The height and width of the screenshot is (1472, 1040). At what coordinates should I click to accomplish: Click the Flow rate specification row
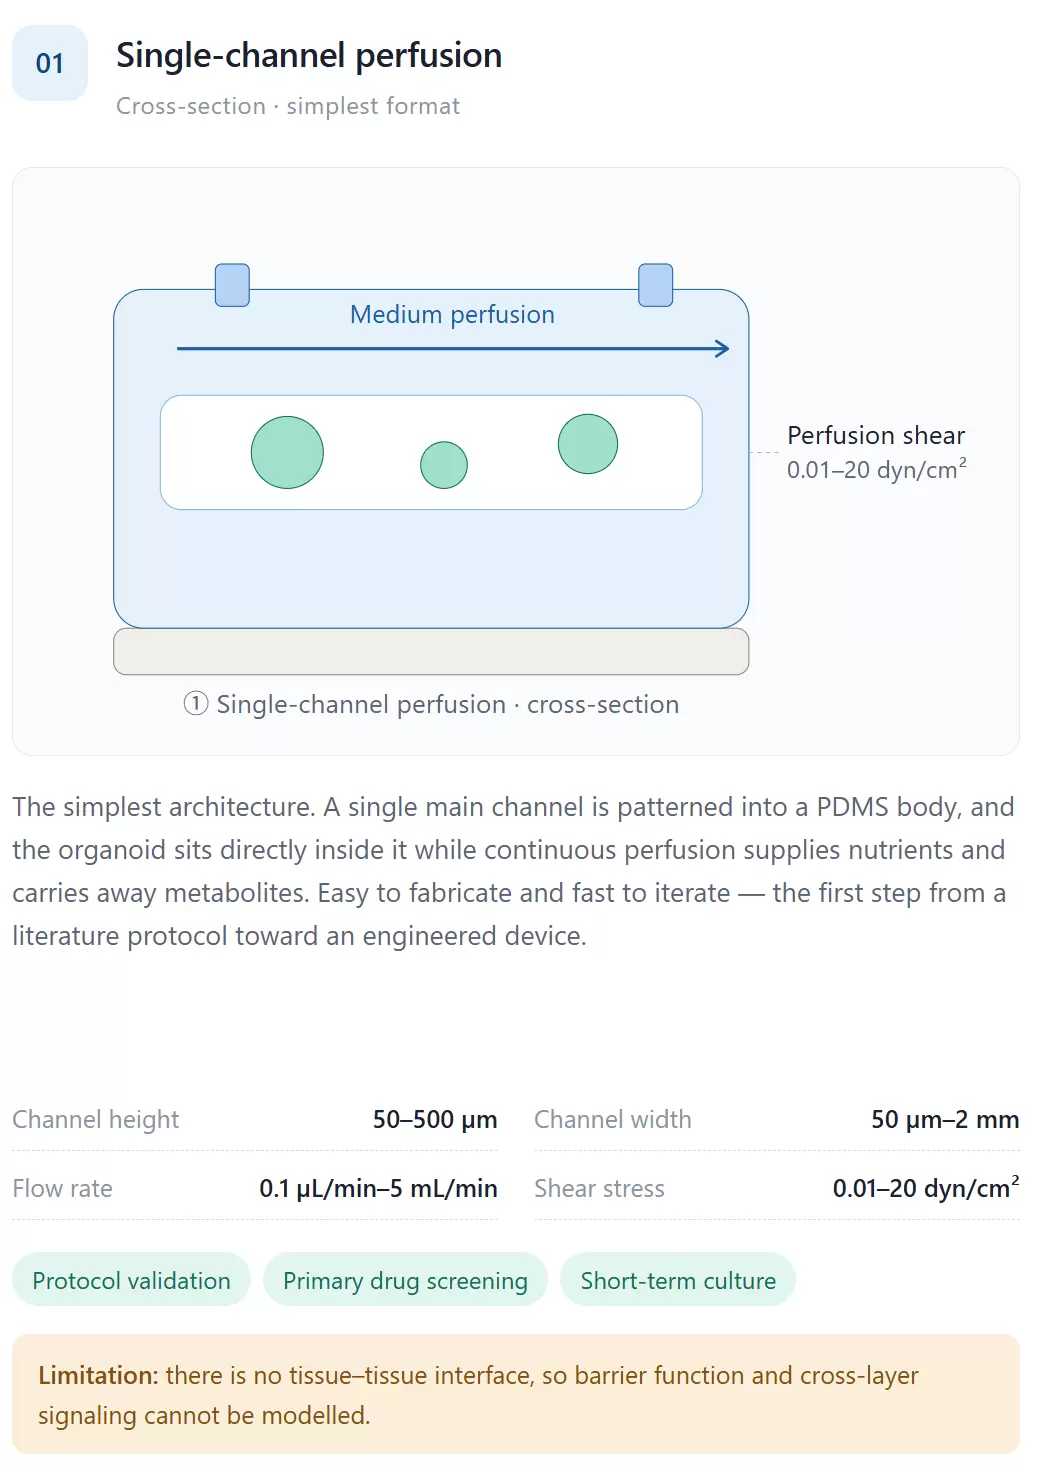coord(255,1188)
